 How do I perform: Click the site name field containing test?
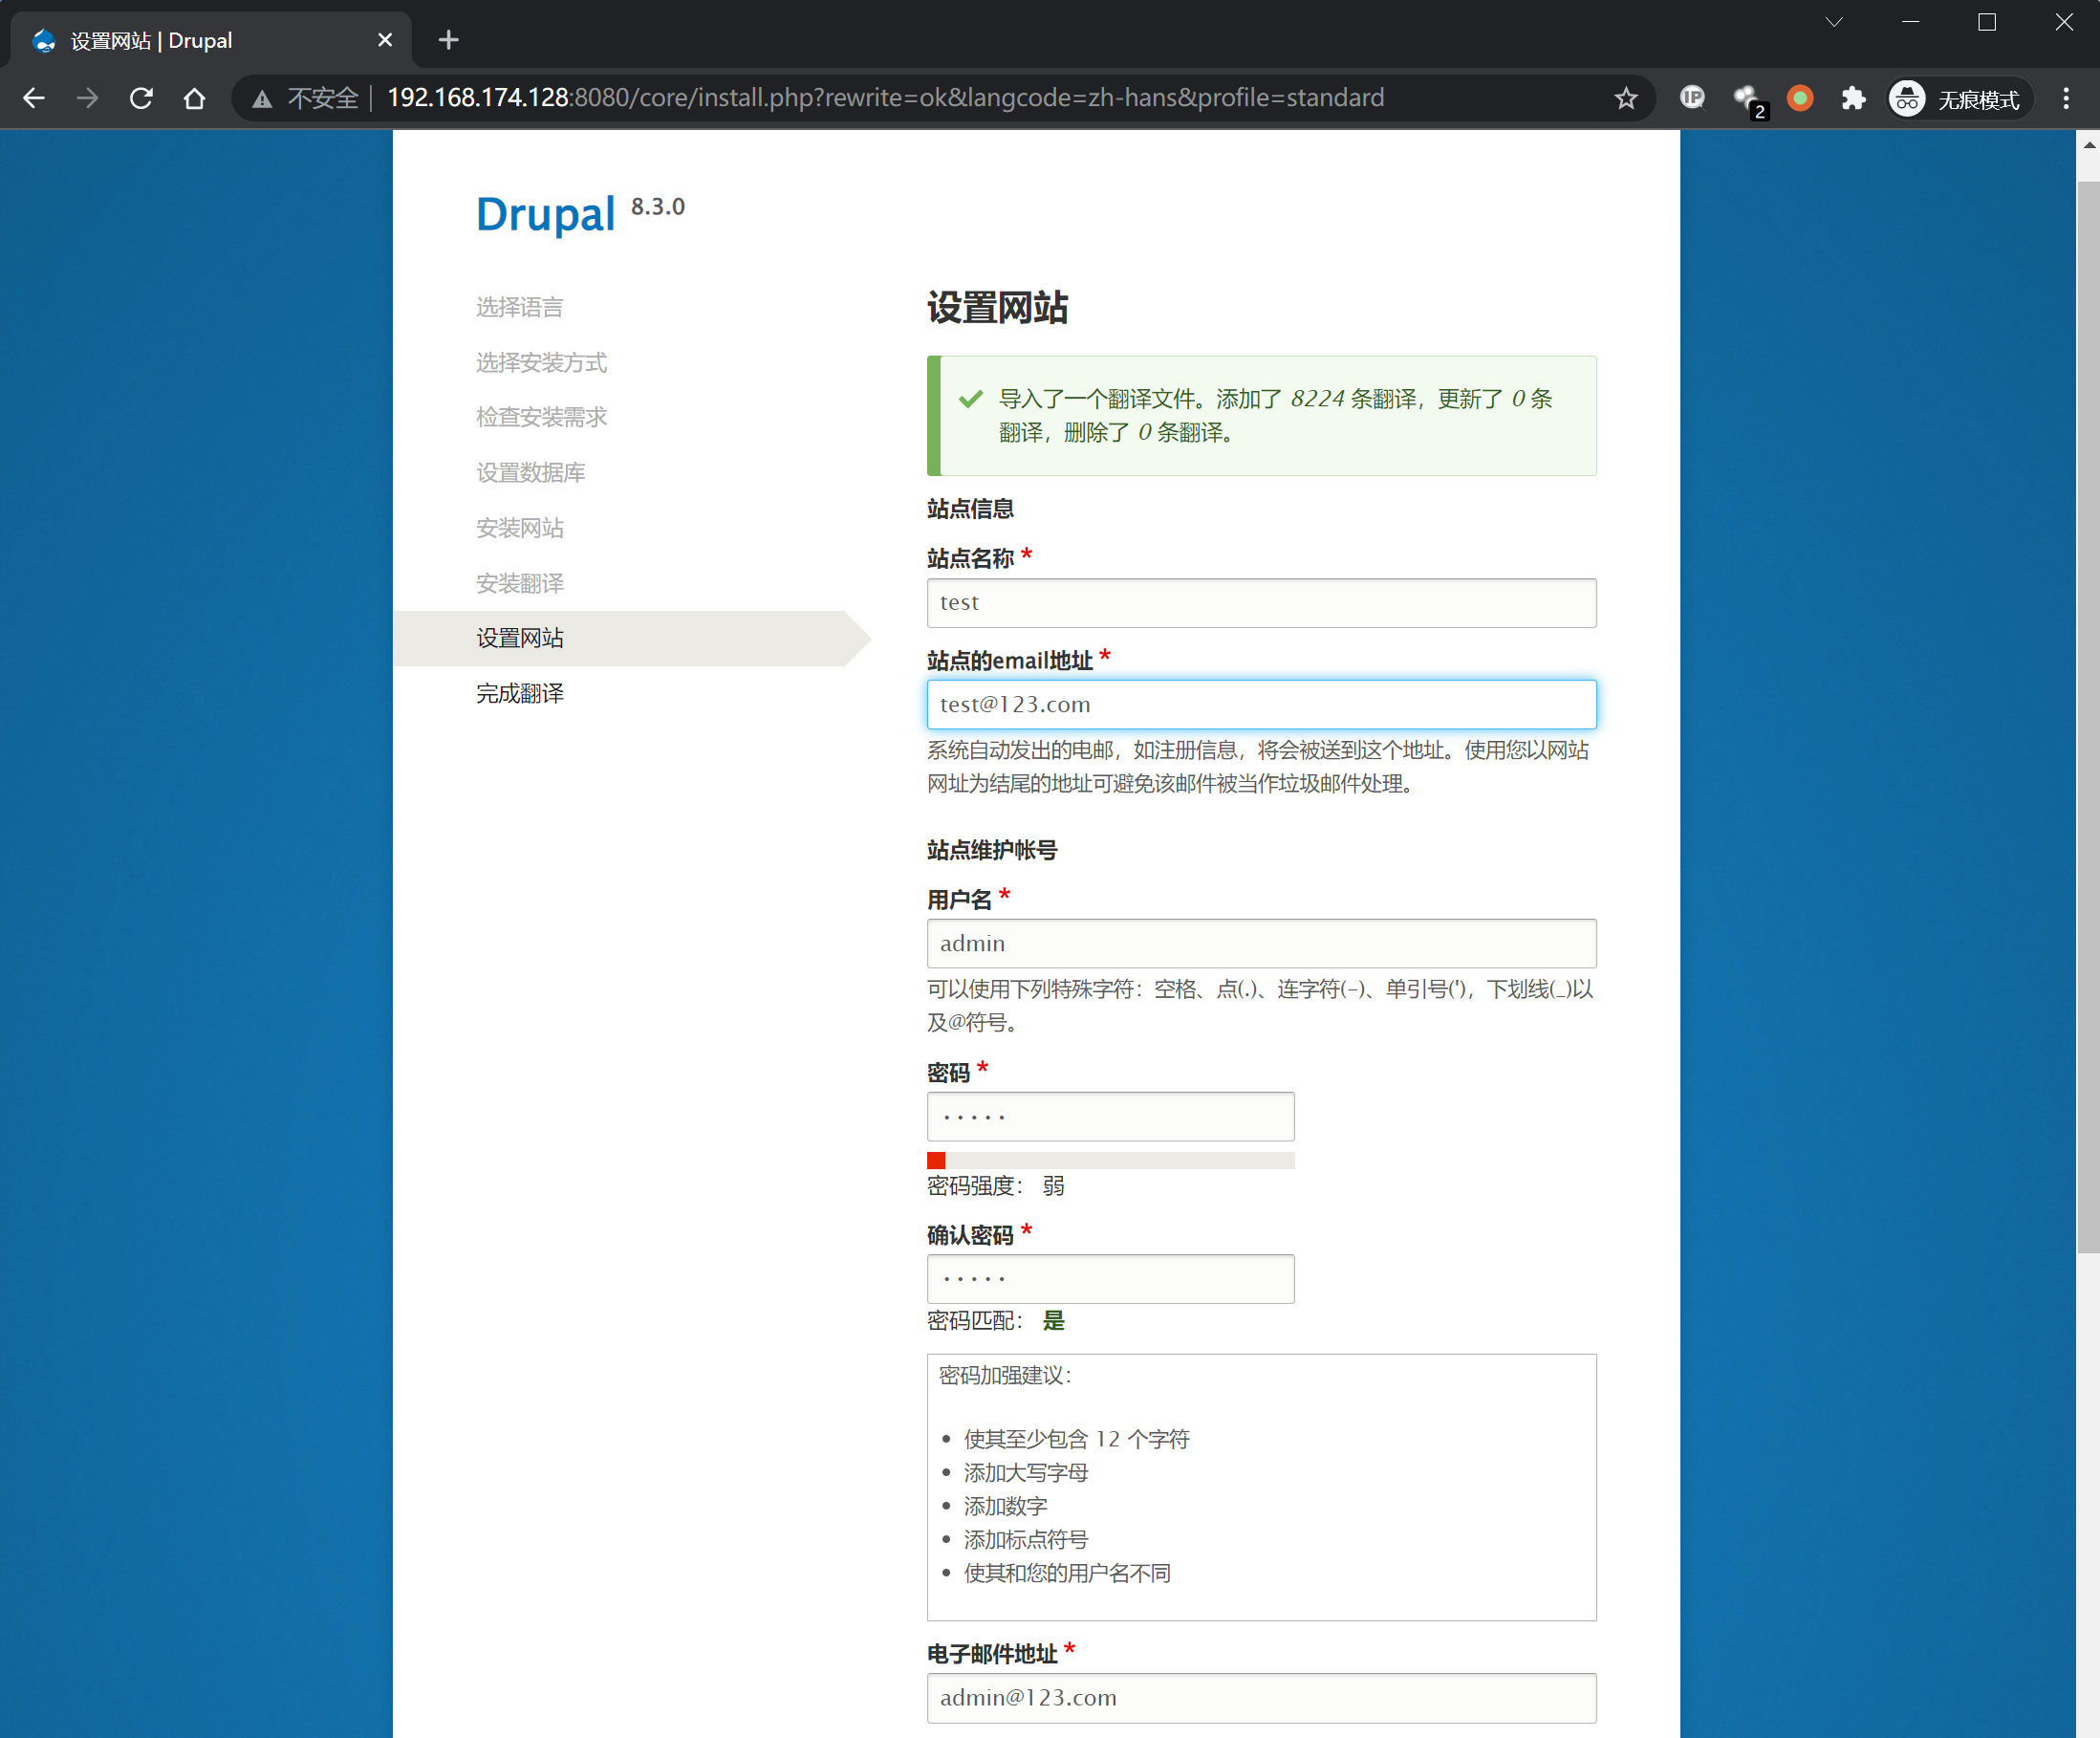click(1260, 603)
